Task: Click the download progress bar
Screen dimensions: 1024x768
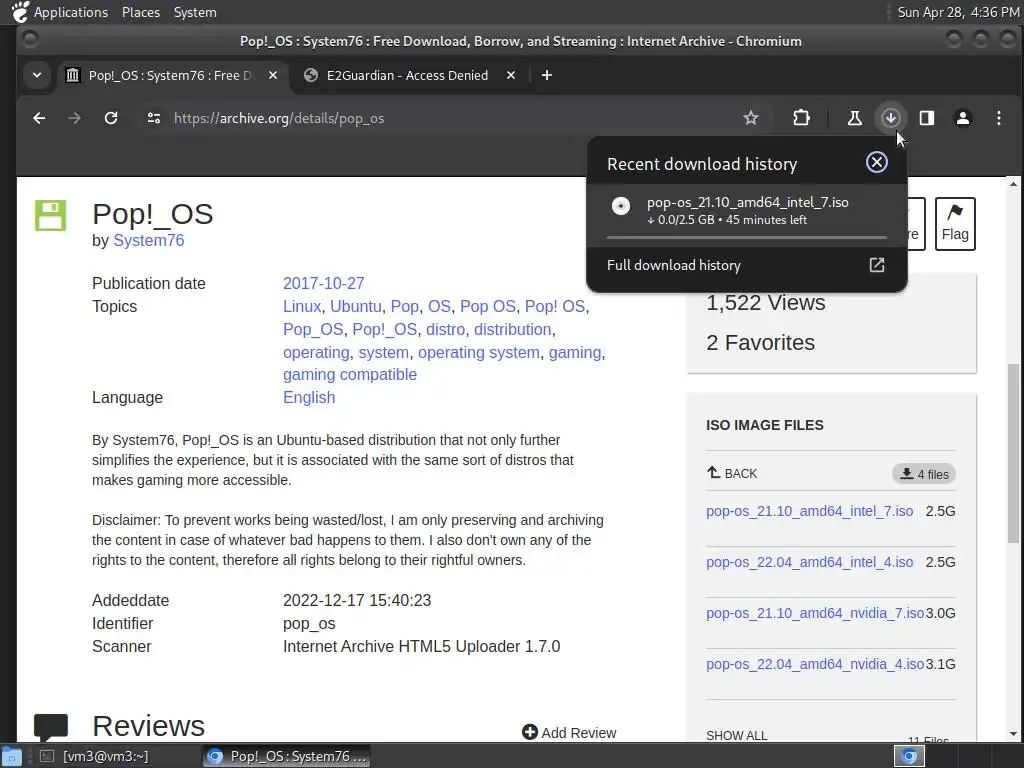Action: pyautogui.click(x=746, y=238)
